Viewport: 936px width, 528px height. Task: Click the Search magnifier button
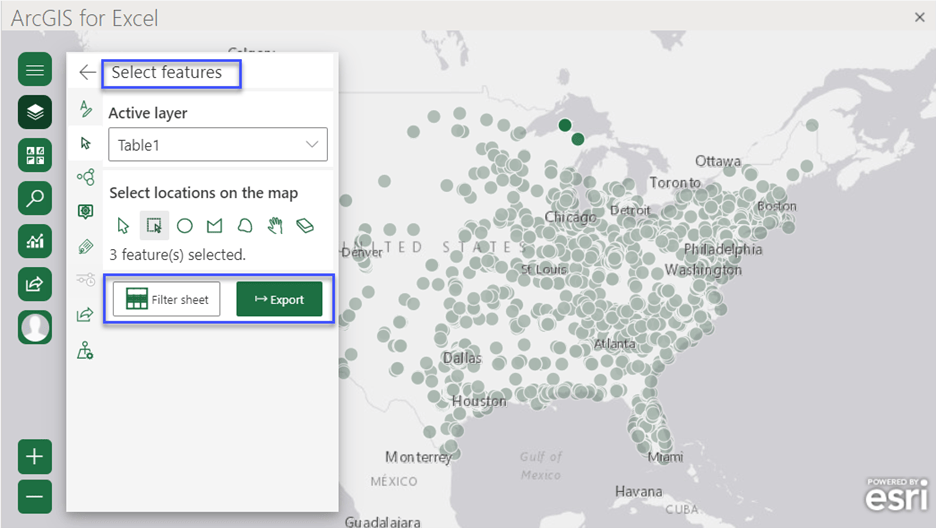(x=35, y=198)
